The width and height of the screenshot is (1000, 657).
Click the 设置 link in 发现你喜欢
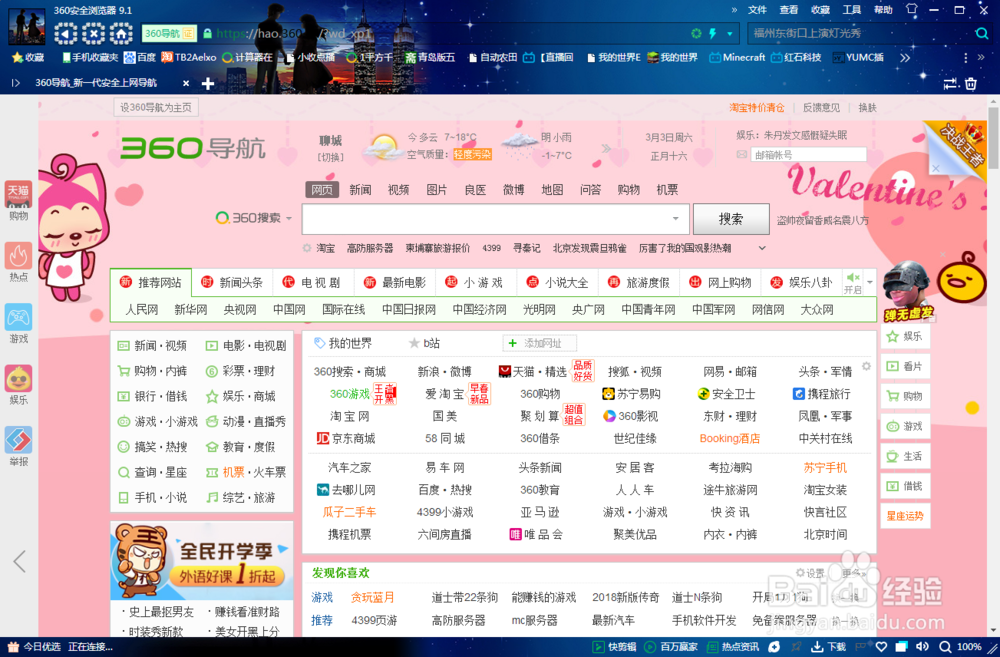click(810, 573)
